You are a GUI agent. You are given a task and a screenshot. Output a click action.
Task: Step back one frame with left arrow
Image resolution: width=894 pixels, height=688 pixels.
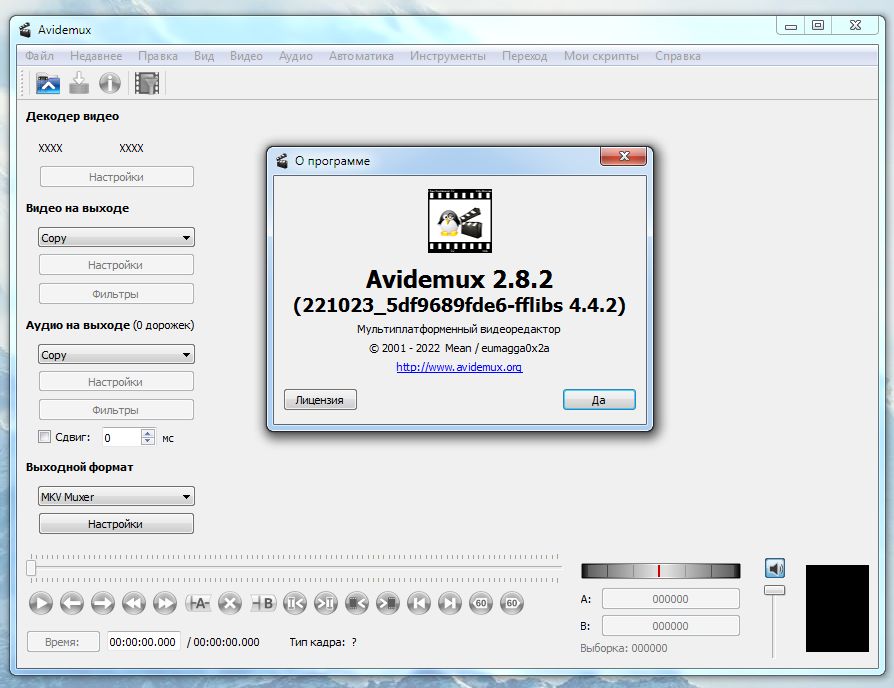72,603
